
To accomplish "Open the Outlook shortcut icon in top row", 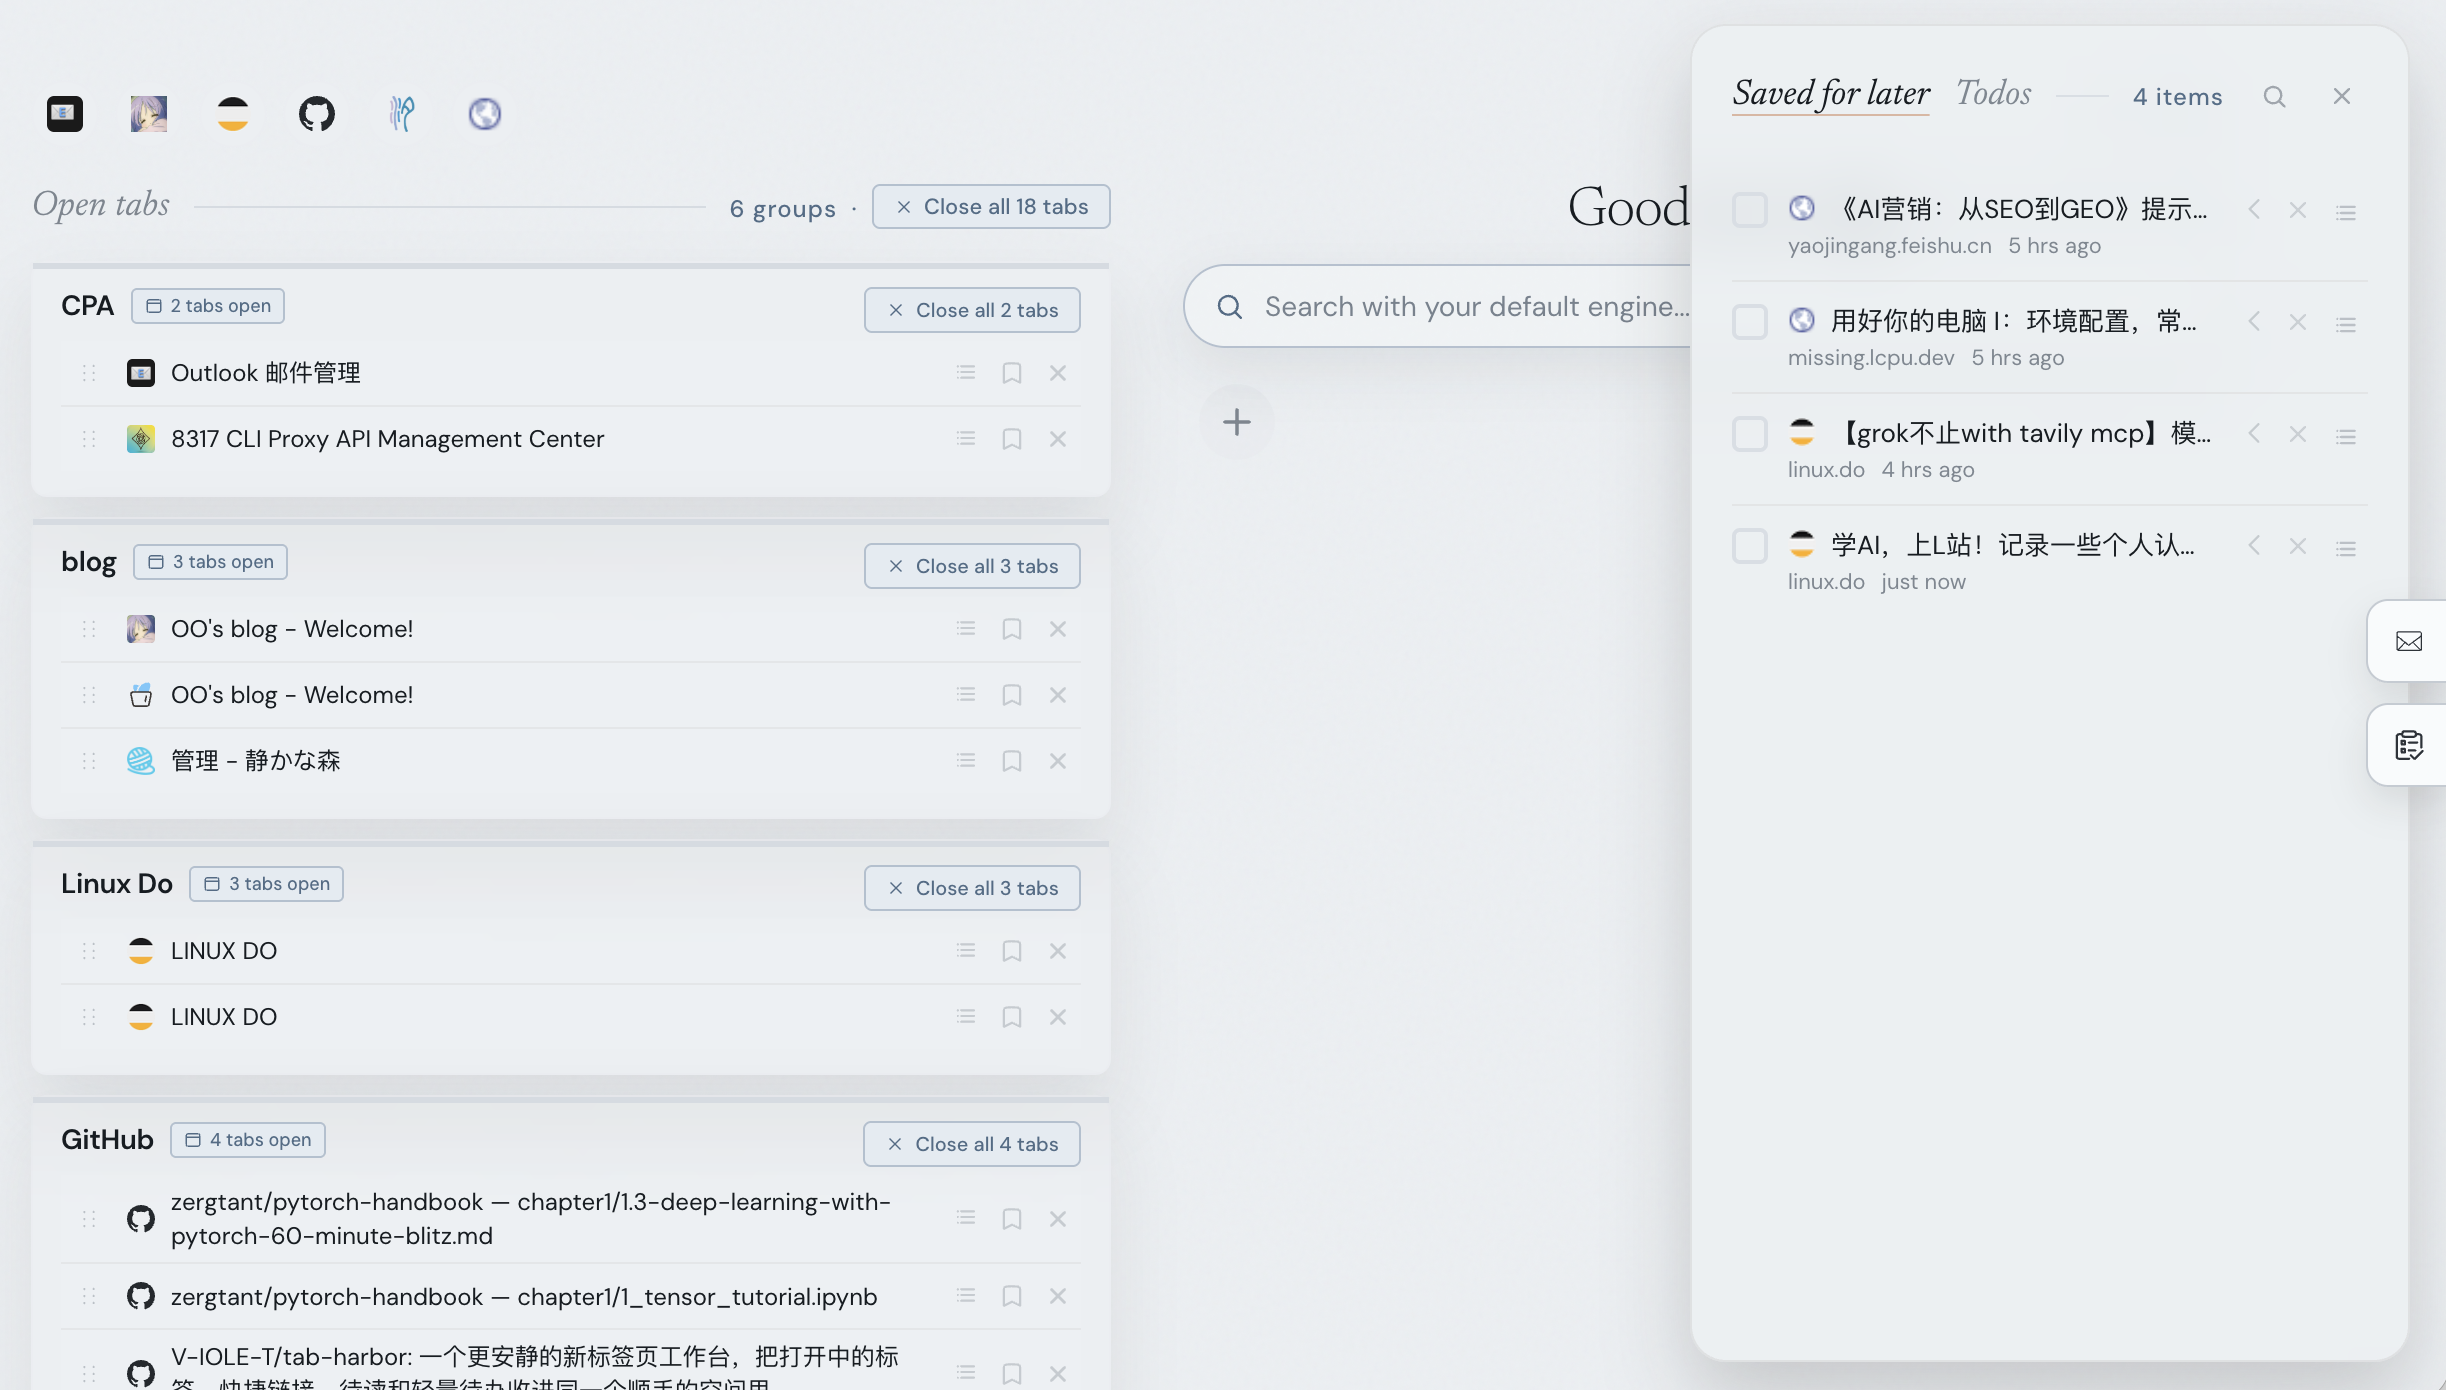I will click(65, 114).
